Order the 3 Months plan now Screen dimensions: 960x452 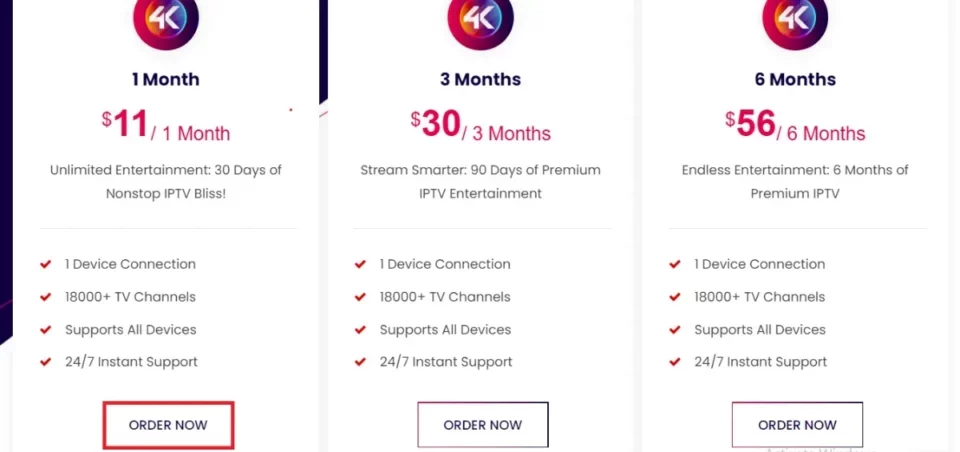coord(483,425)
